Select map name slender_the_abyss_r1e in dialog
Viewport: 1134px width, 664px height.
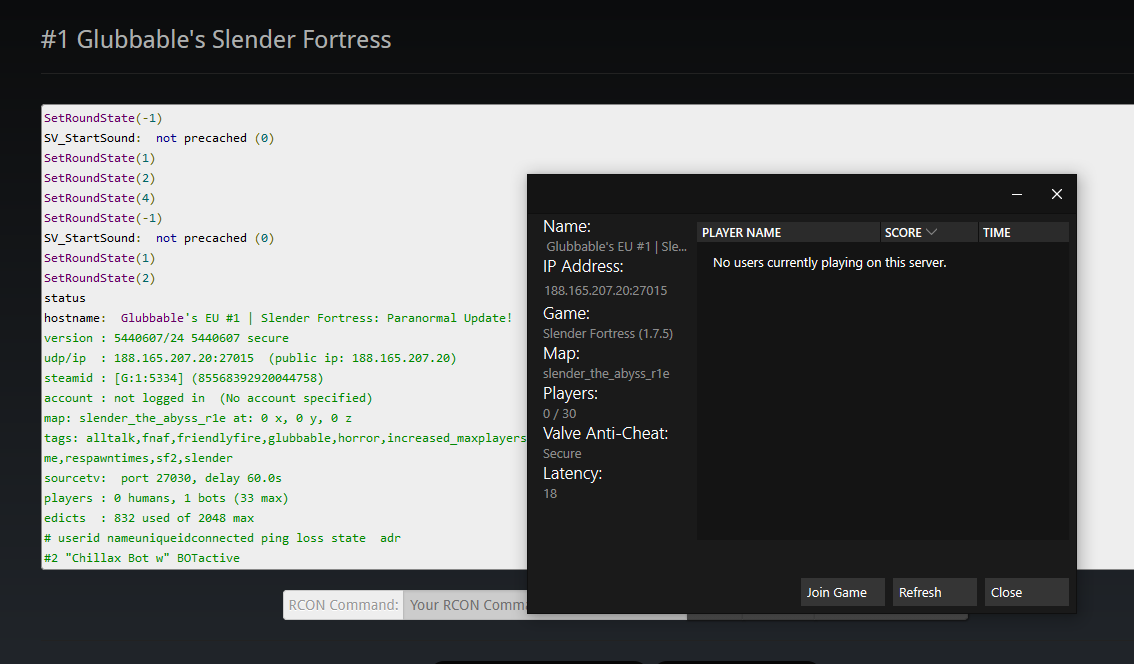606,374
